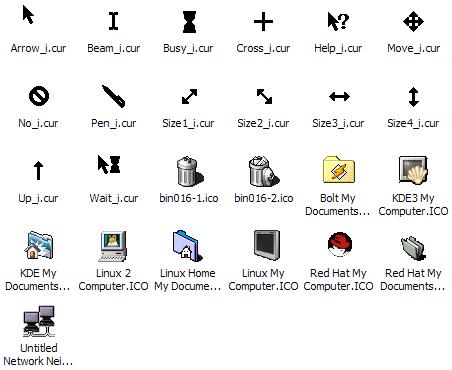Select the Help_i.cur question arrow icon
Image resolution: width=452 pixels, height=370 pixels.
click(x=338, y=22)
